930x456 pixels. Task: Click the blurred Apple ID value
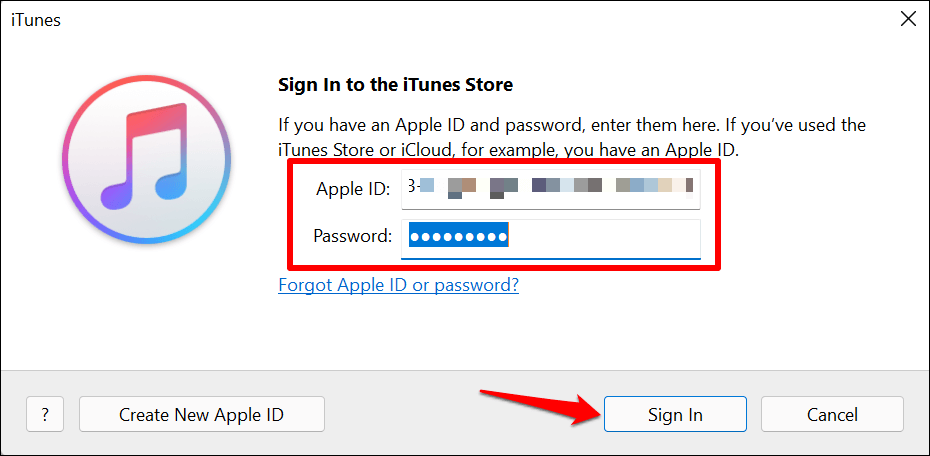click(x=550, y=186)
